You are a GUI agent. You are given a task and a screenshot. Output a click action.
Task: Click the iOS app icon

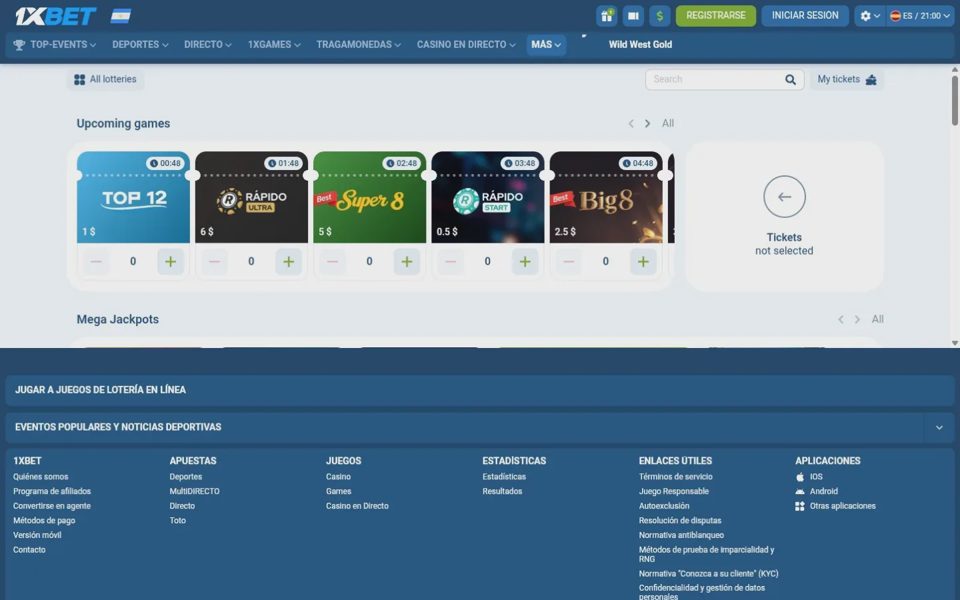click(800, 477)
